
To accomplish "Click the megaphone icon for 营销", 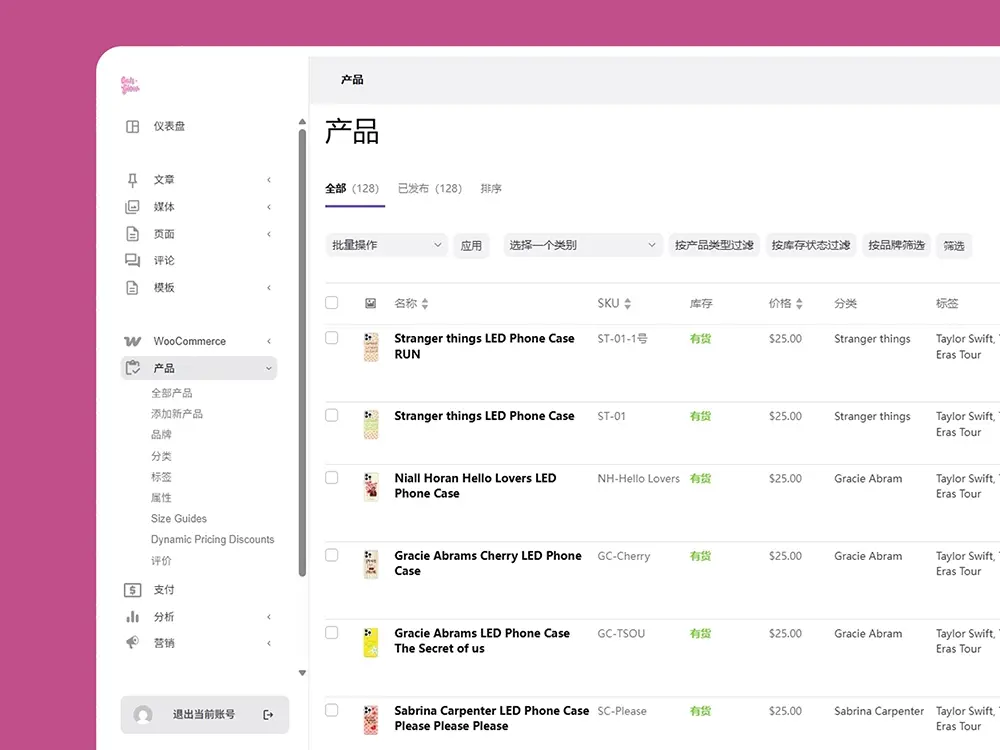I will point(132,643).
